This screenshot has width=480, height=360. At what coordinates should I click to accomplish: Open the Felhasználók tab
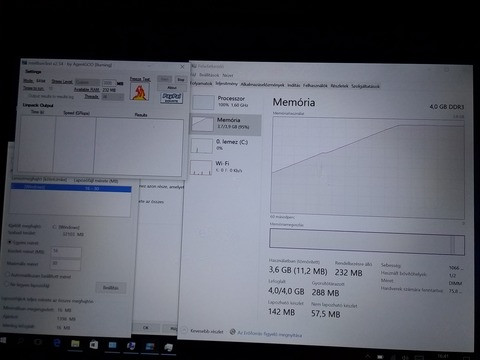[x=315, y=86]
